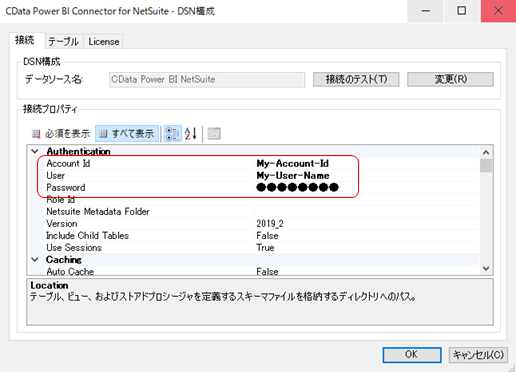516x372 pixels.
Task: Click the 接続のテスト(T) button
Action: (x=356, y=79)
